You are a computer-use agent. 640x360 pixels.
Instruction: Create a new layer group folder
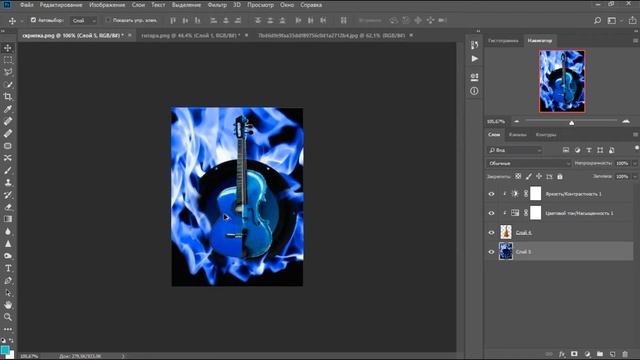600,354
